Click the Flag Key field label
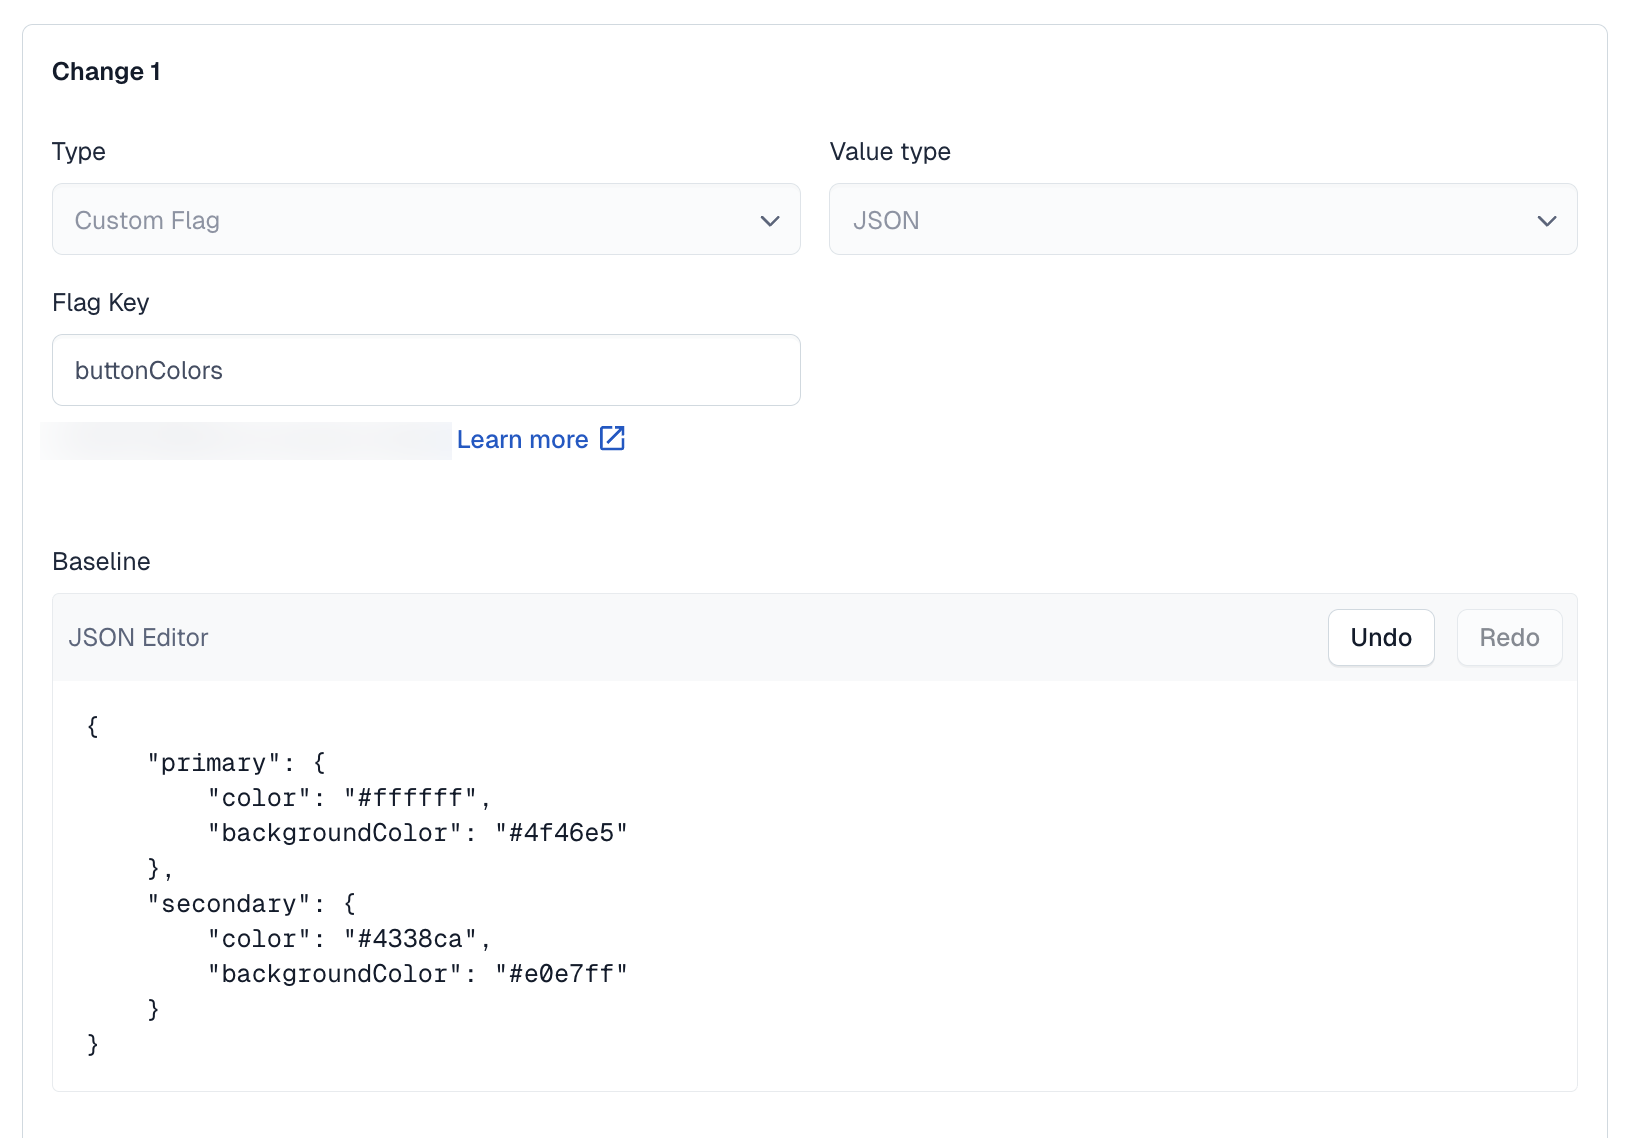 click(x=100, y=302)
